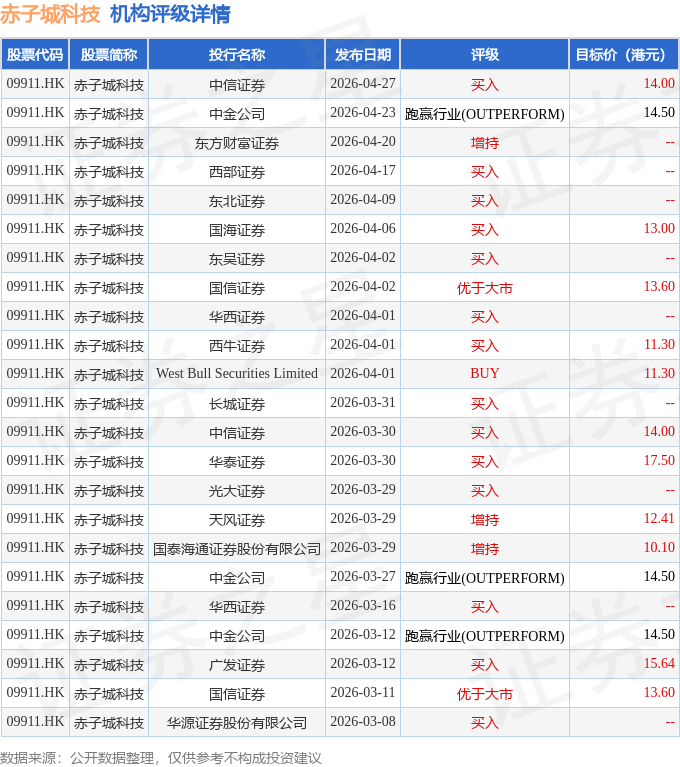Click 东吴证券 bank name

point(237,259)
